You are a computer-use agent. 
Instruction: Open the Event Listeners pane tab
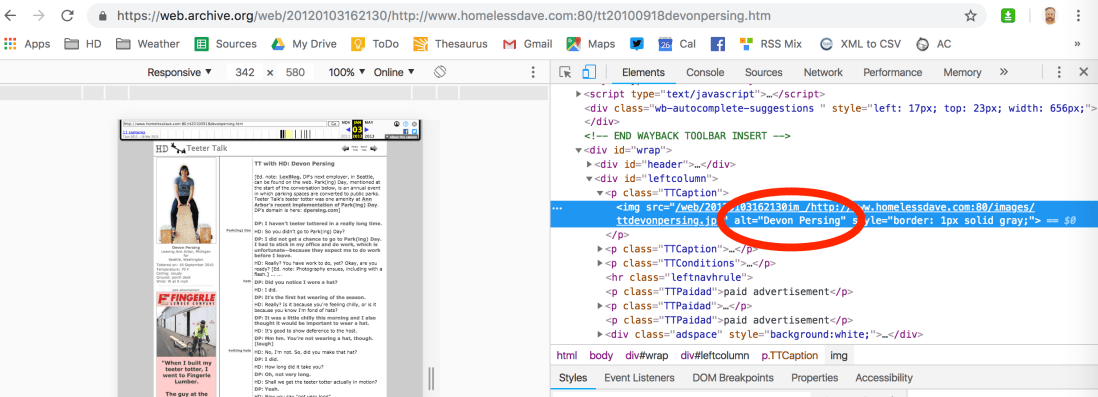(x=639, y=377)
